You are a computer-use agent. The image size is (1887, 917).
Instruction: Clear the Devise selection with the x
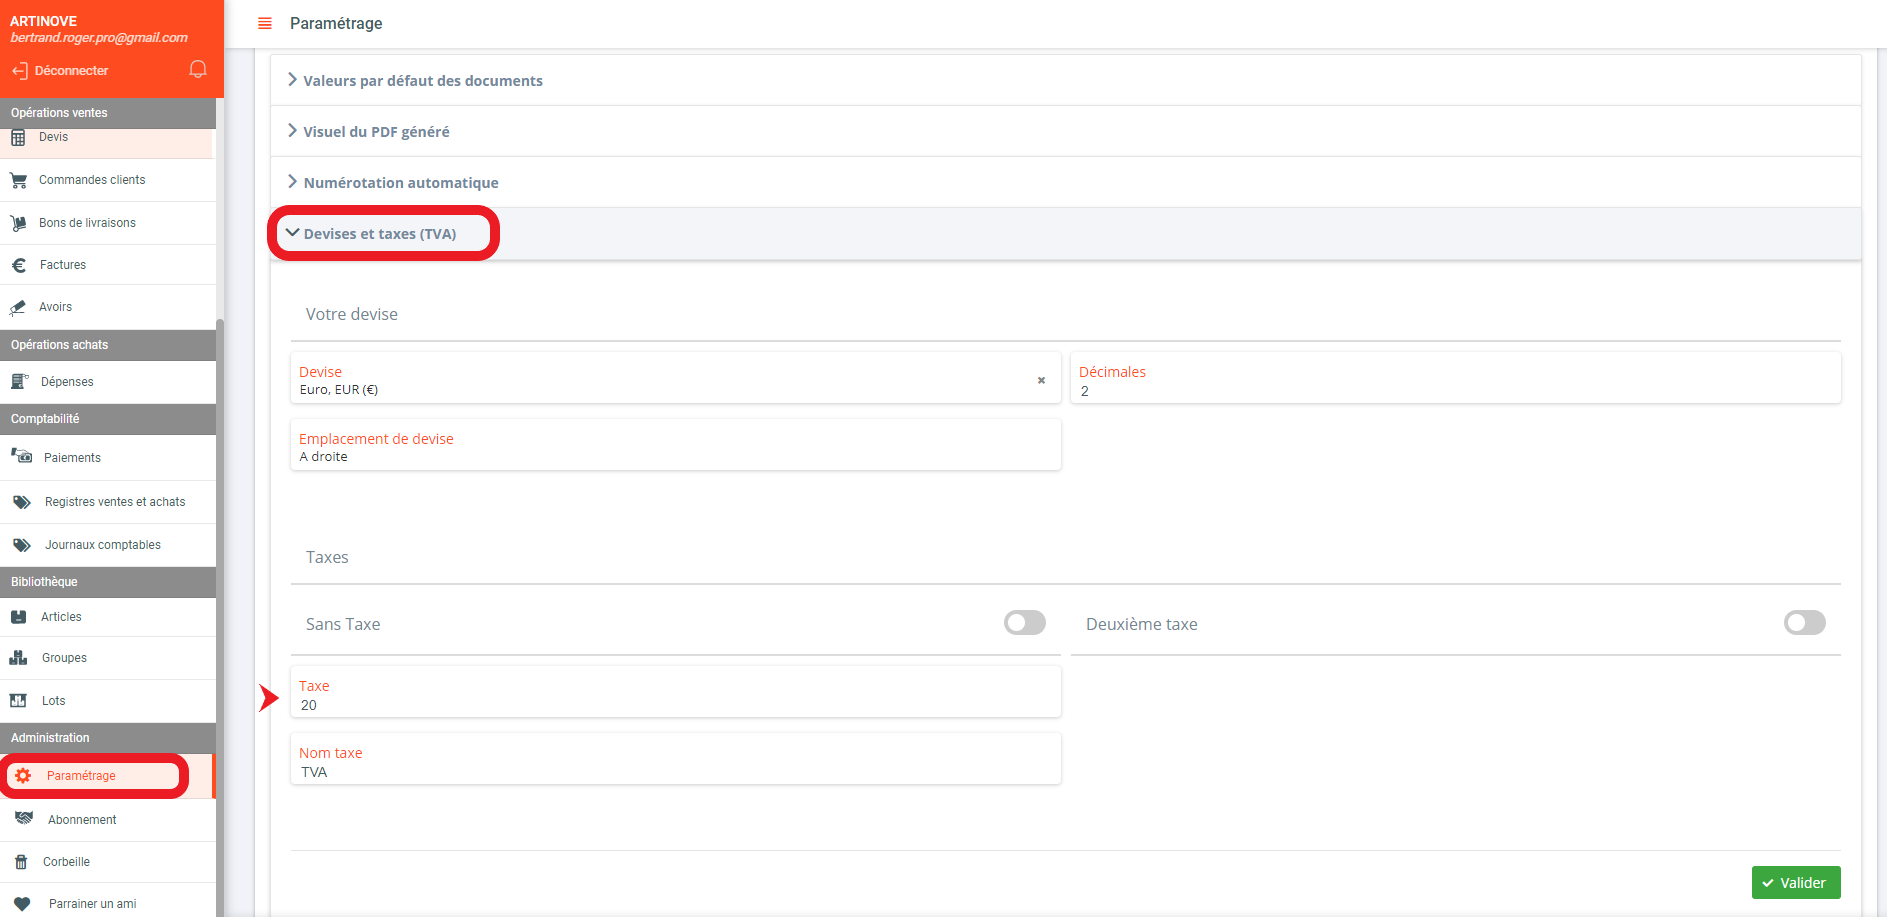1041,380
